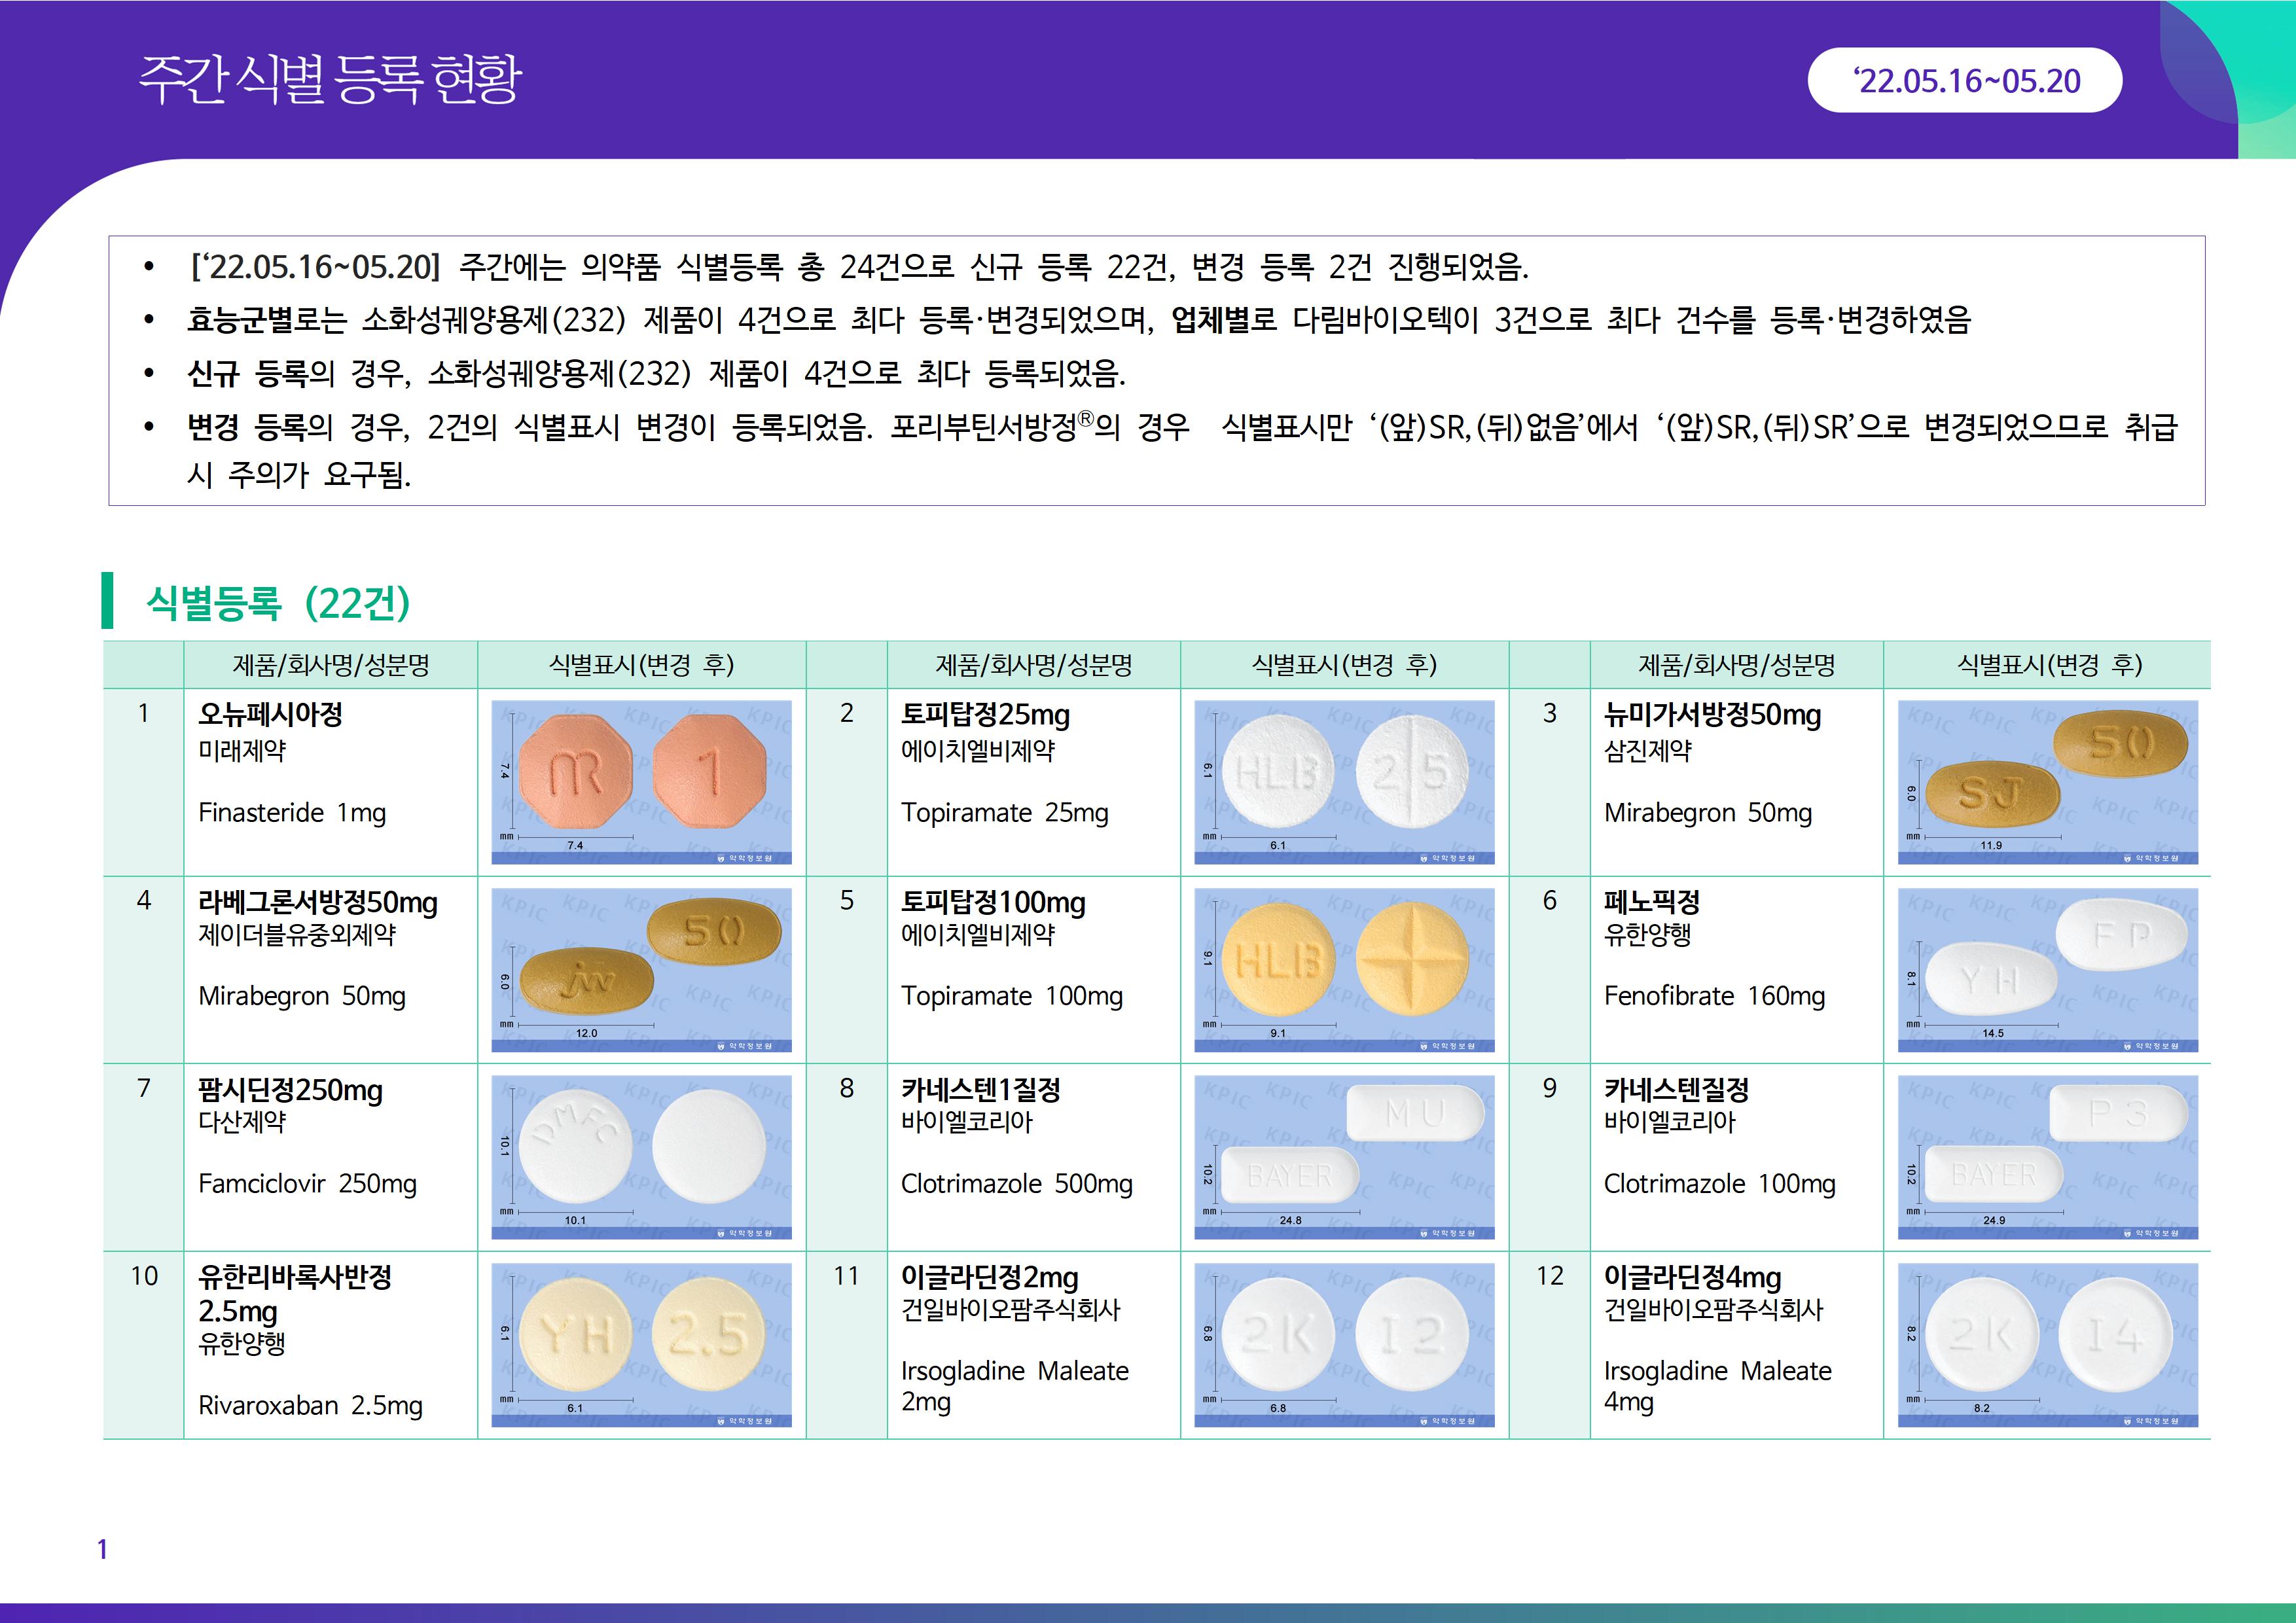Click the 식별등록 (22건) section heading
This screenshot has width=2296, height=1623.
[x=278, y=602]
